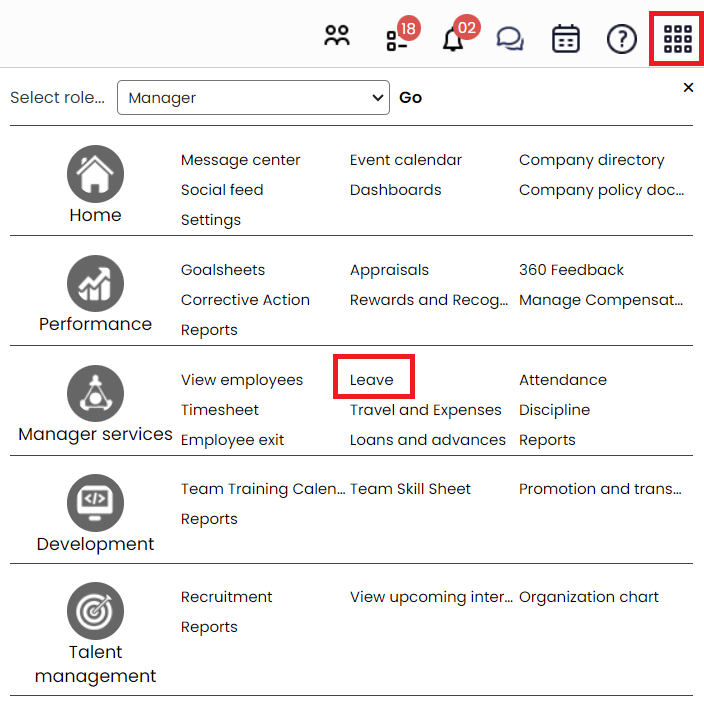The image size is (704, 710).
Task: Click the people/team icon in top bar
Action: 337,38
